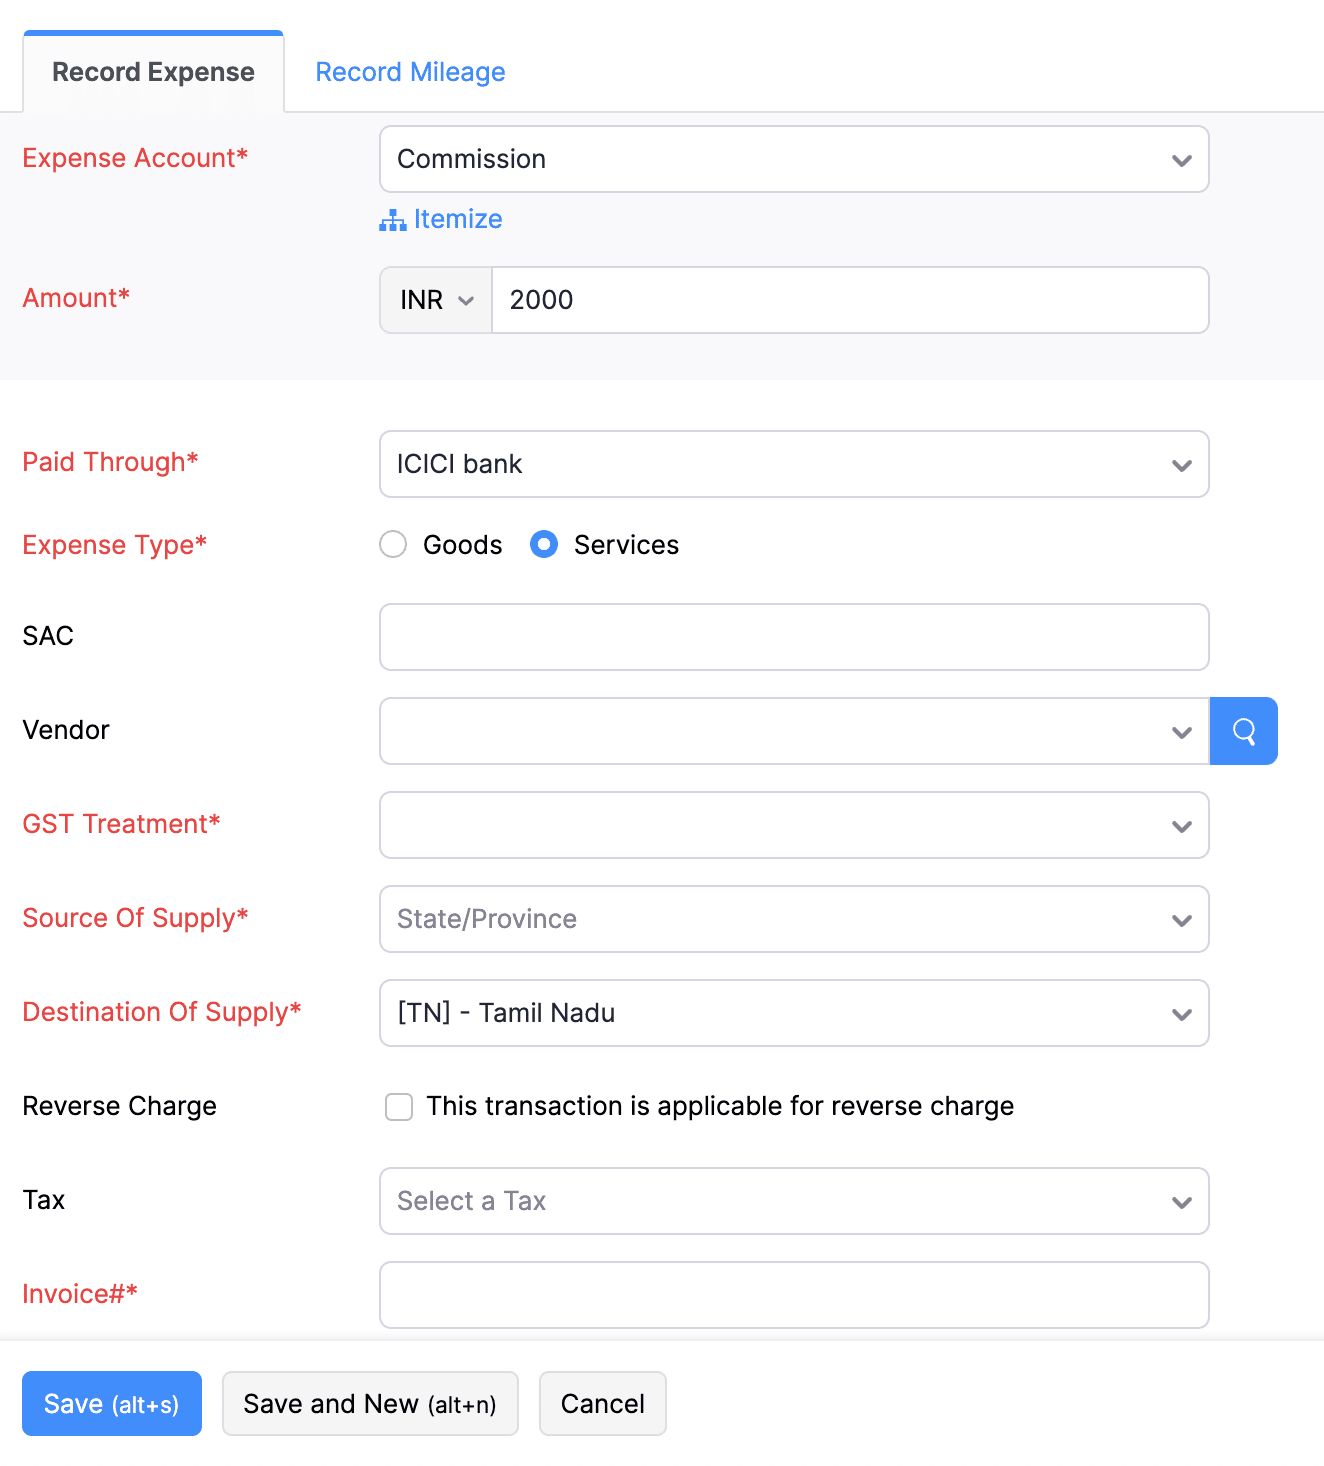
Task: Select the Goods expense type
Action: 394,544
